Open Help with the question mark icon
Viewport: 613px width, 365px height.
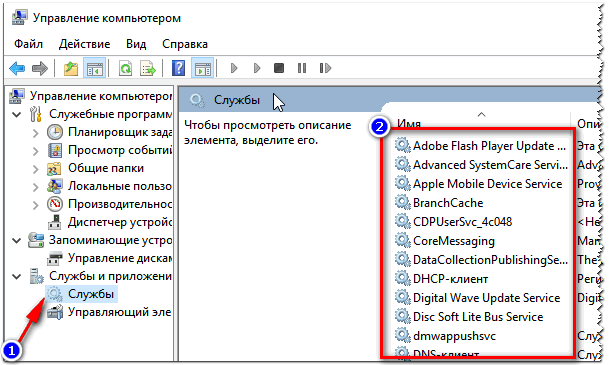[x=178, y=68]
